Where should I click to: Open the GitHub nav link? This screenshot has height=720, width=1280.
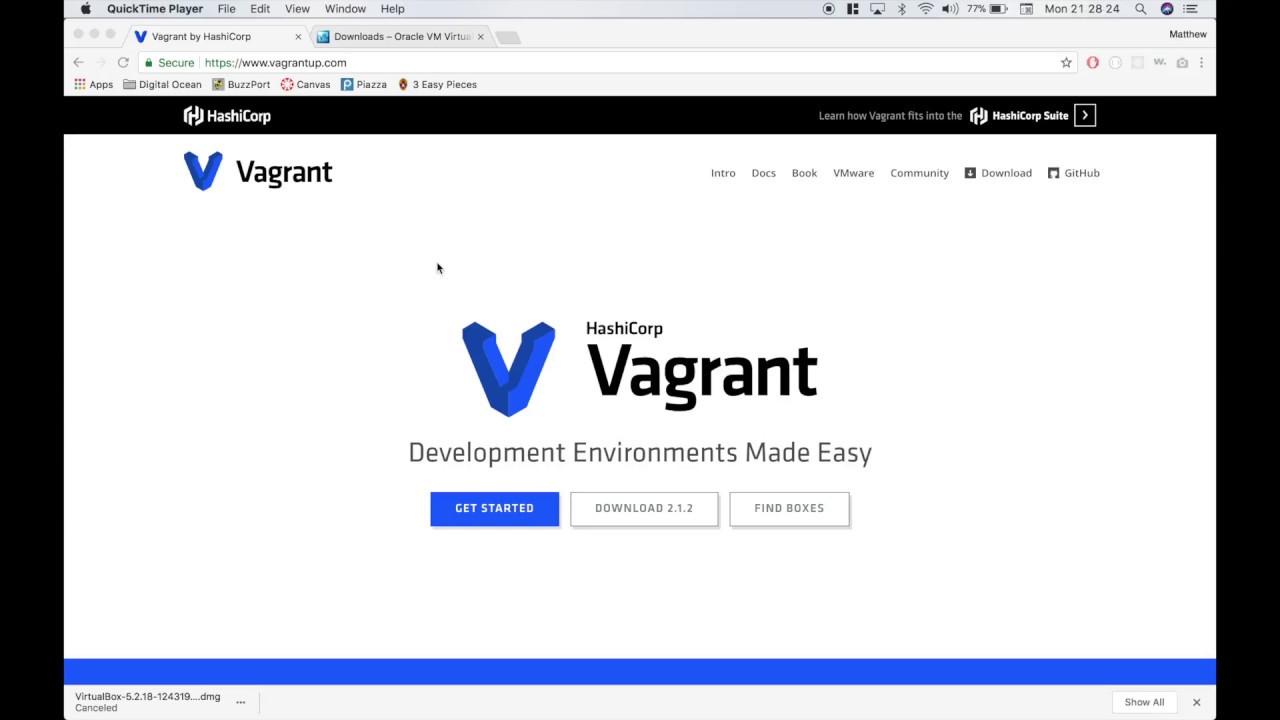coord(1073,173)
